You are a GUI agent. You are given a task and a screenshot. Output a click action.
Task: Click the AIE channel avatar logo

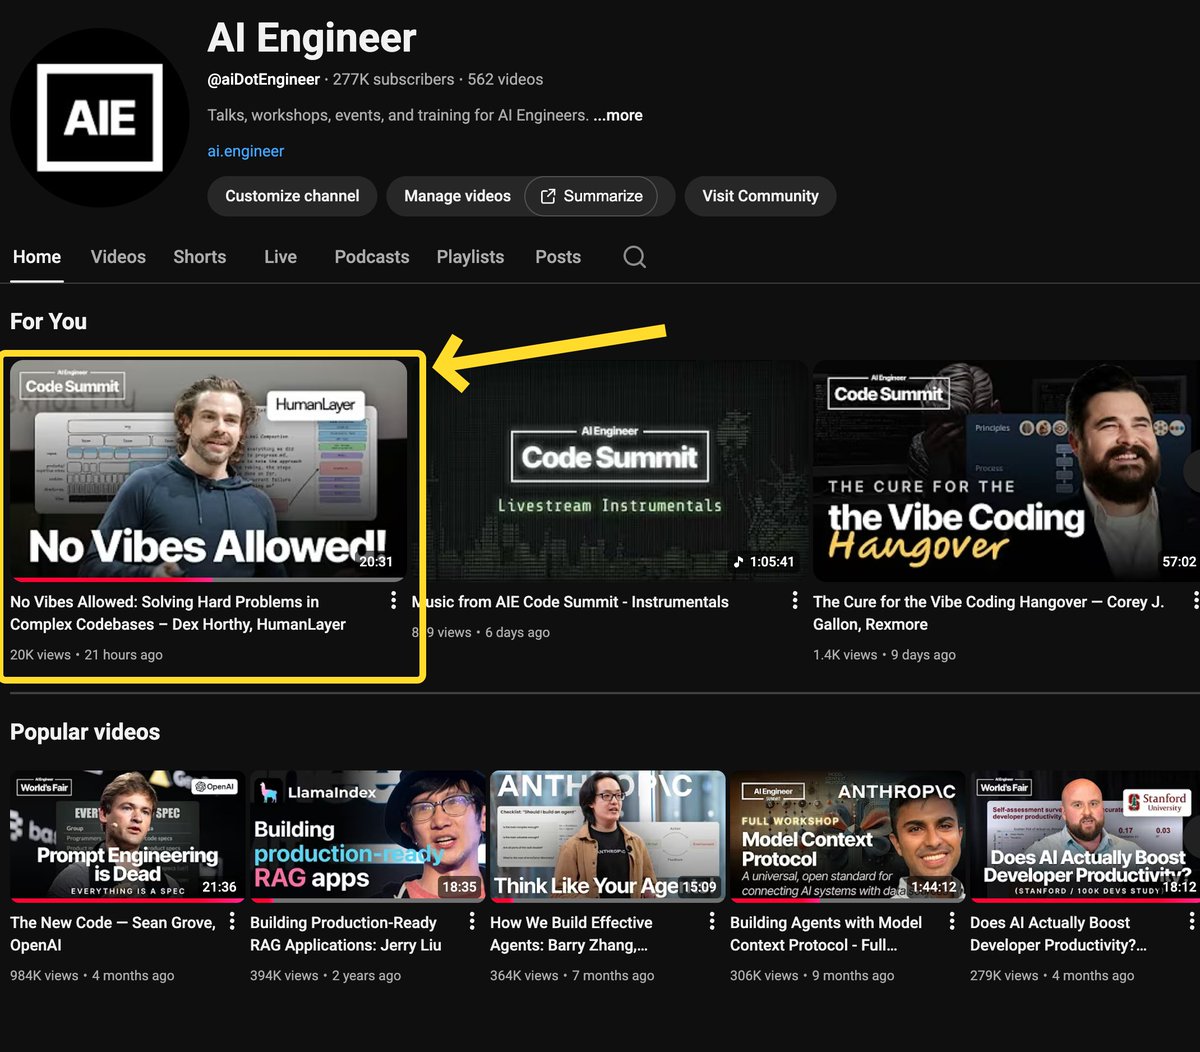[100, 118]
